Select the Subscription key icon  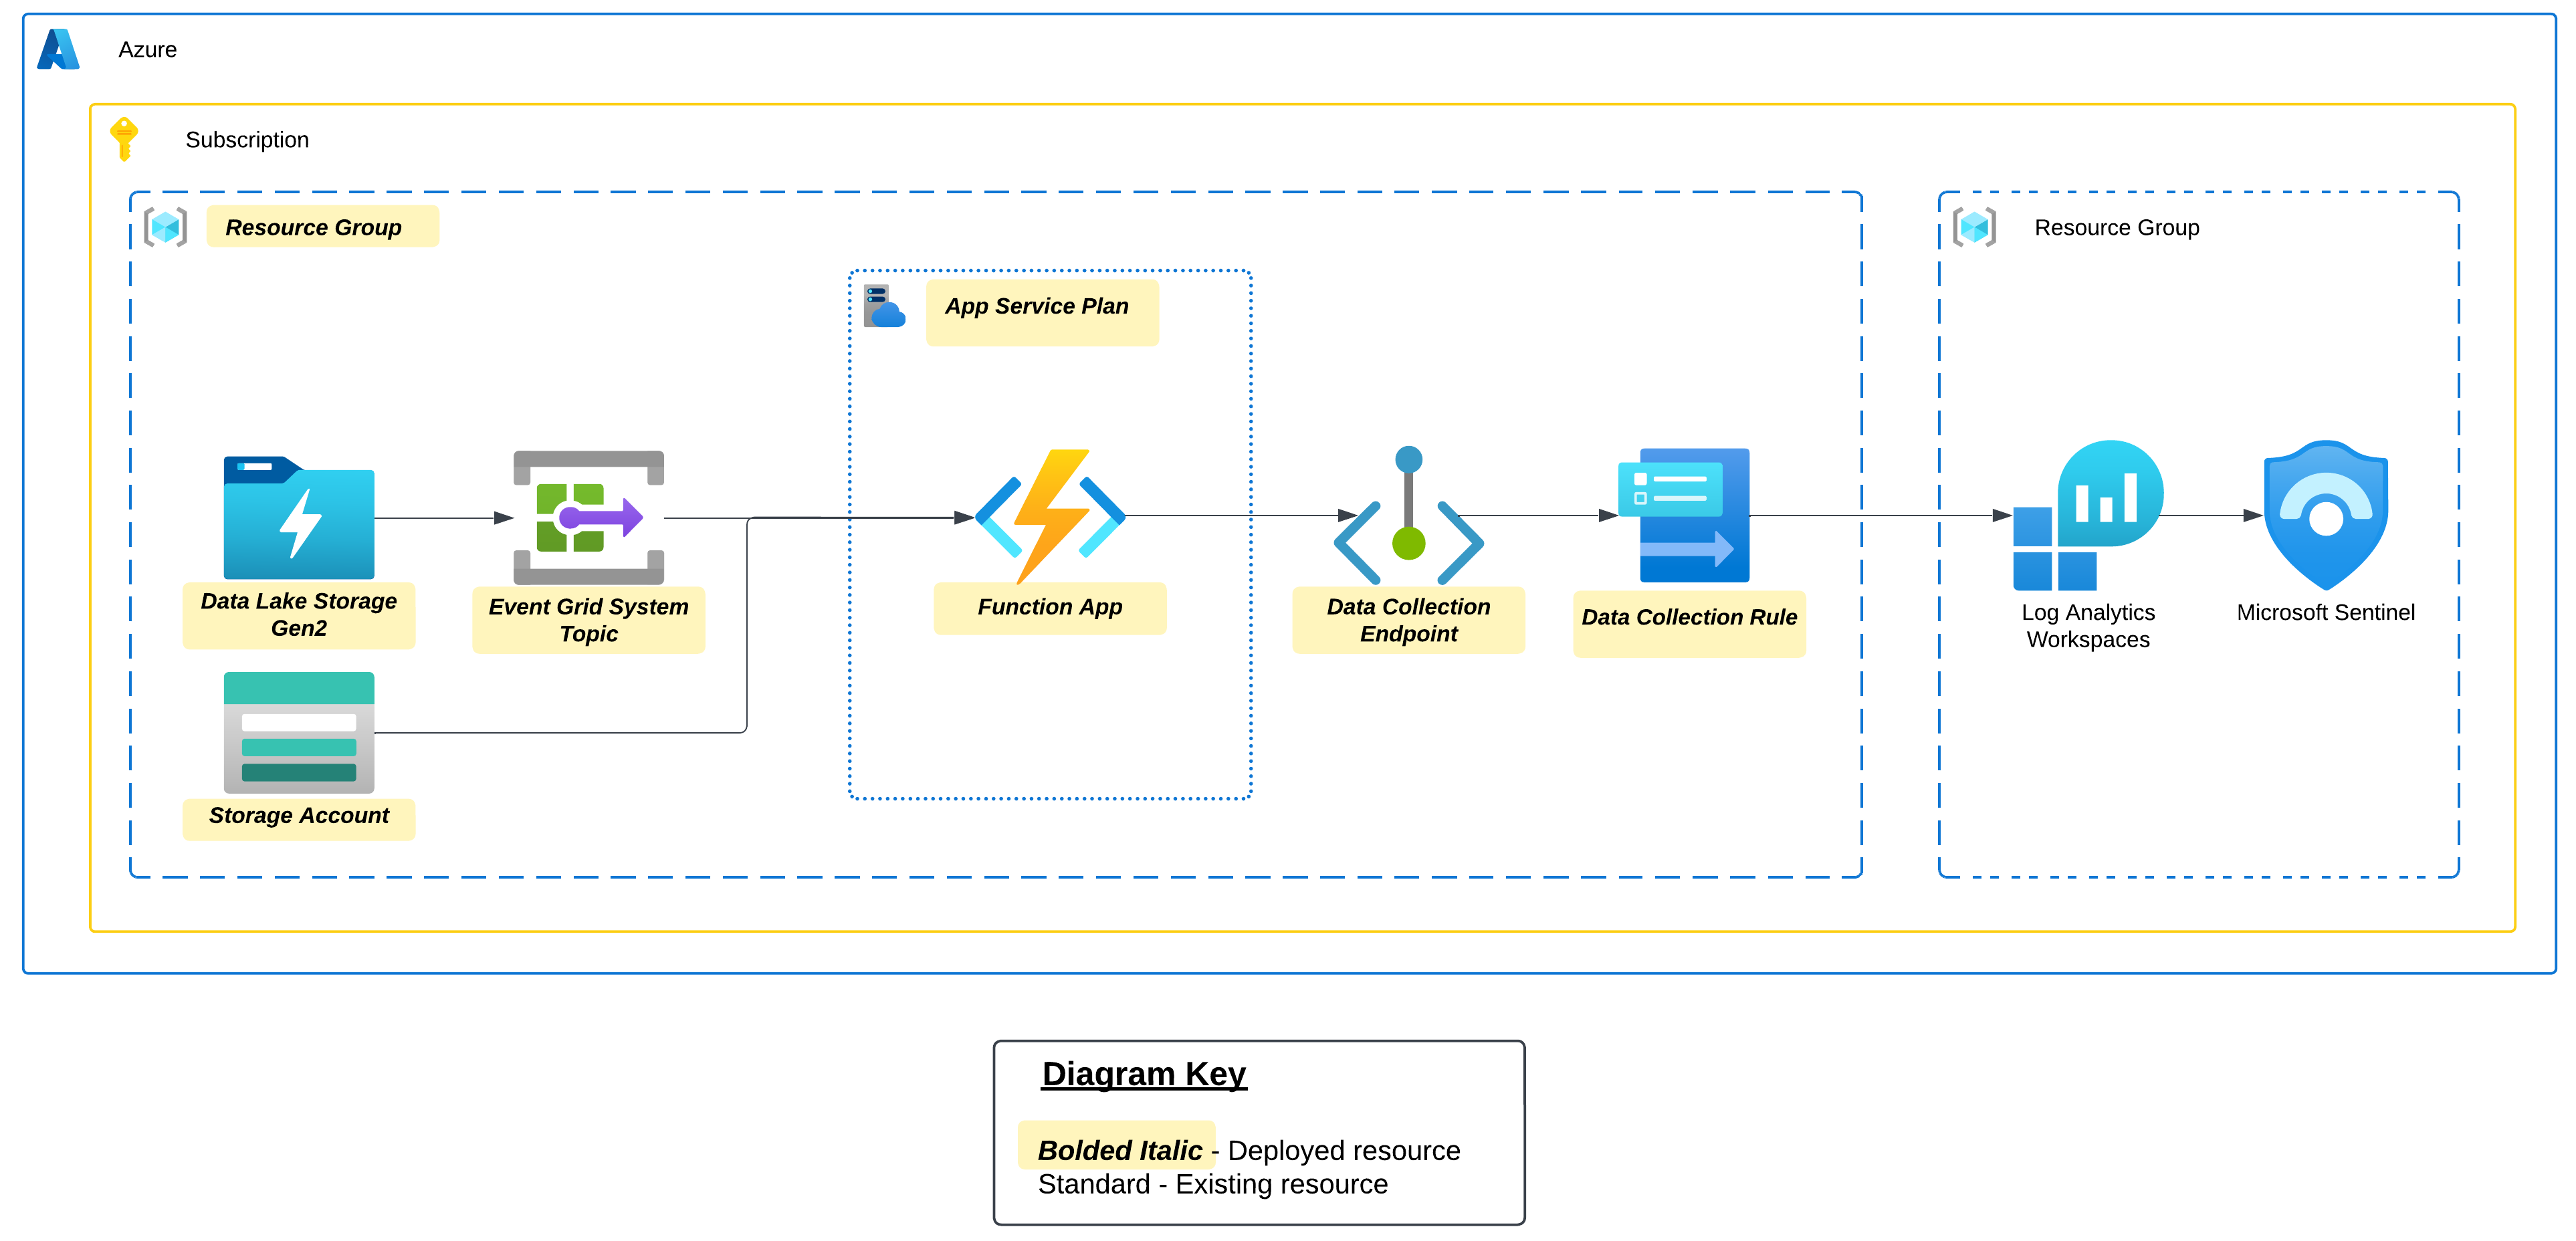pyautogui.click(x=123, y=139)
